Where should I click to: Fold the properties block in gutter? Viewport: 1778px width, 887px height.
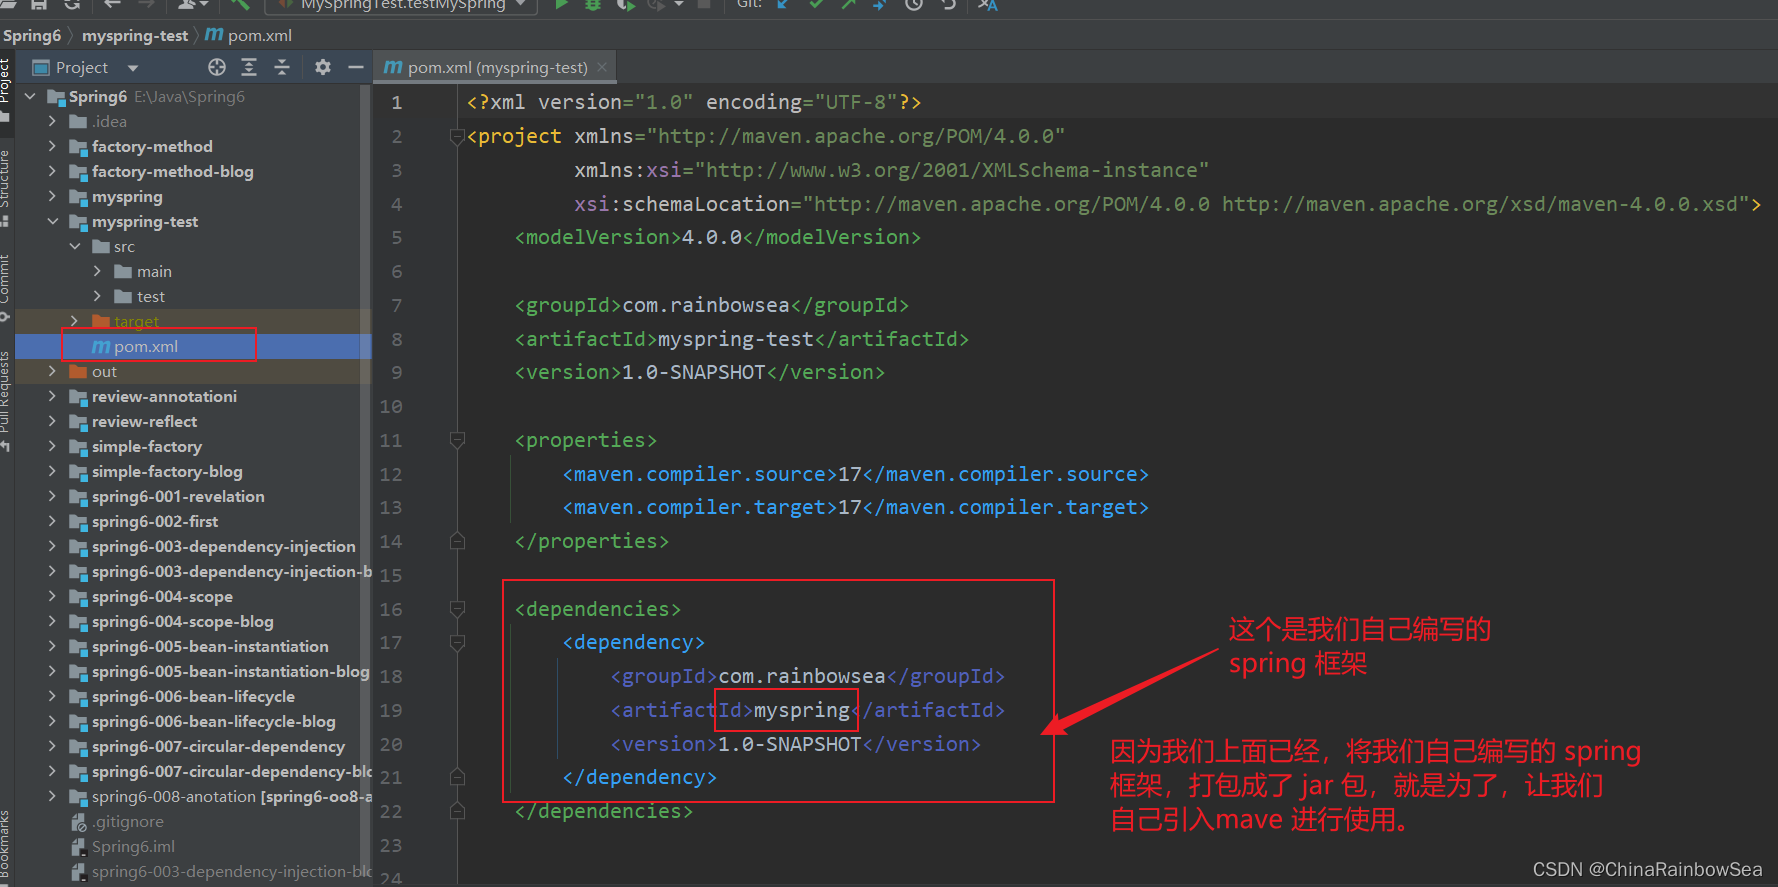(x=457, y=440)
